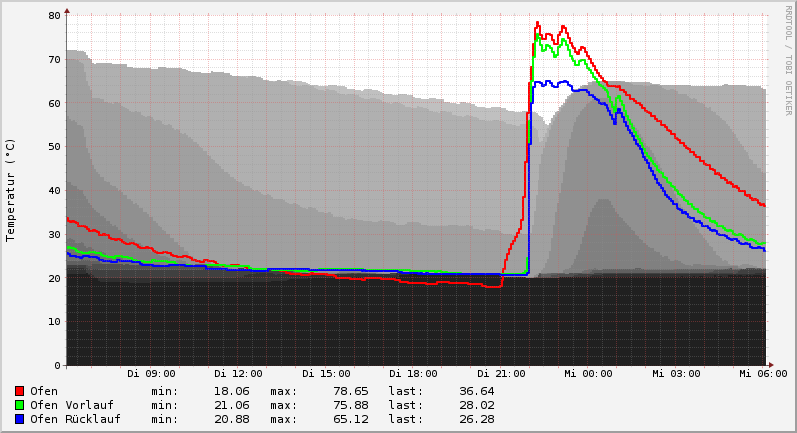Click the 80 label on the Y-axis
This screenshot has height=433, width=797.
tap(56, 16)
